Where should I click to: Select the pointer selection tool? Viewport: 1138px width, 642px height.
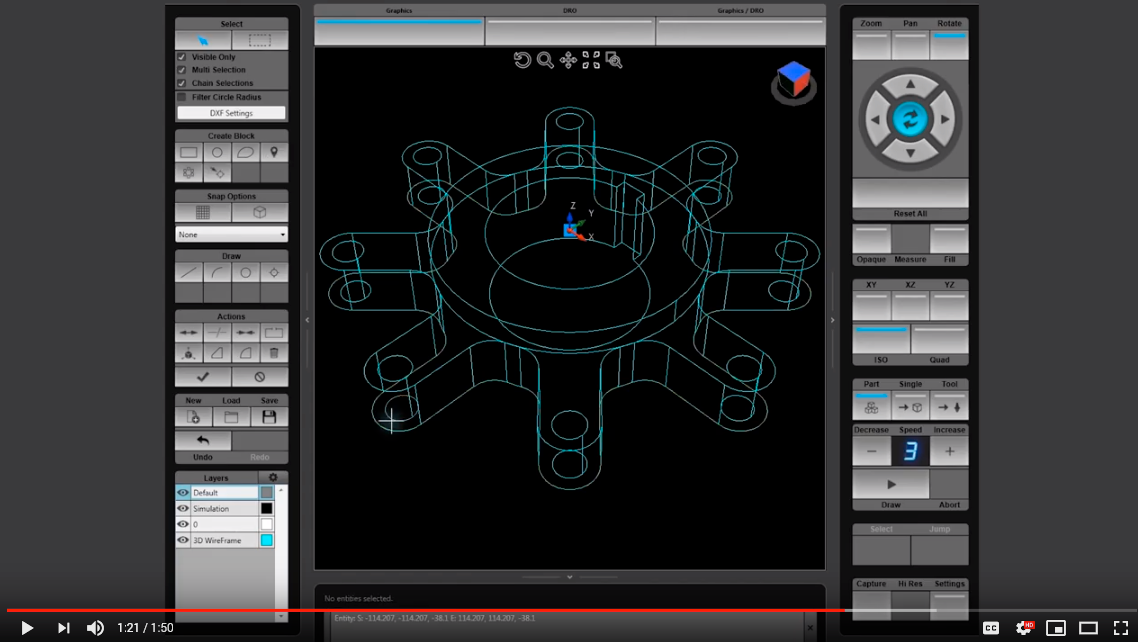(x=203, y=41)
